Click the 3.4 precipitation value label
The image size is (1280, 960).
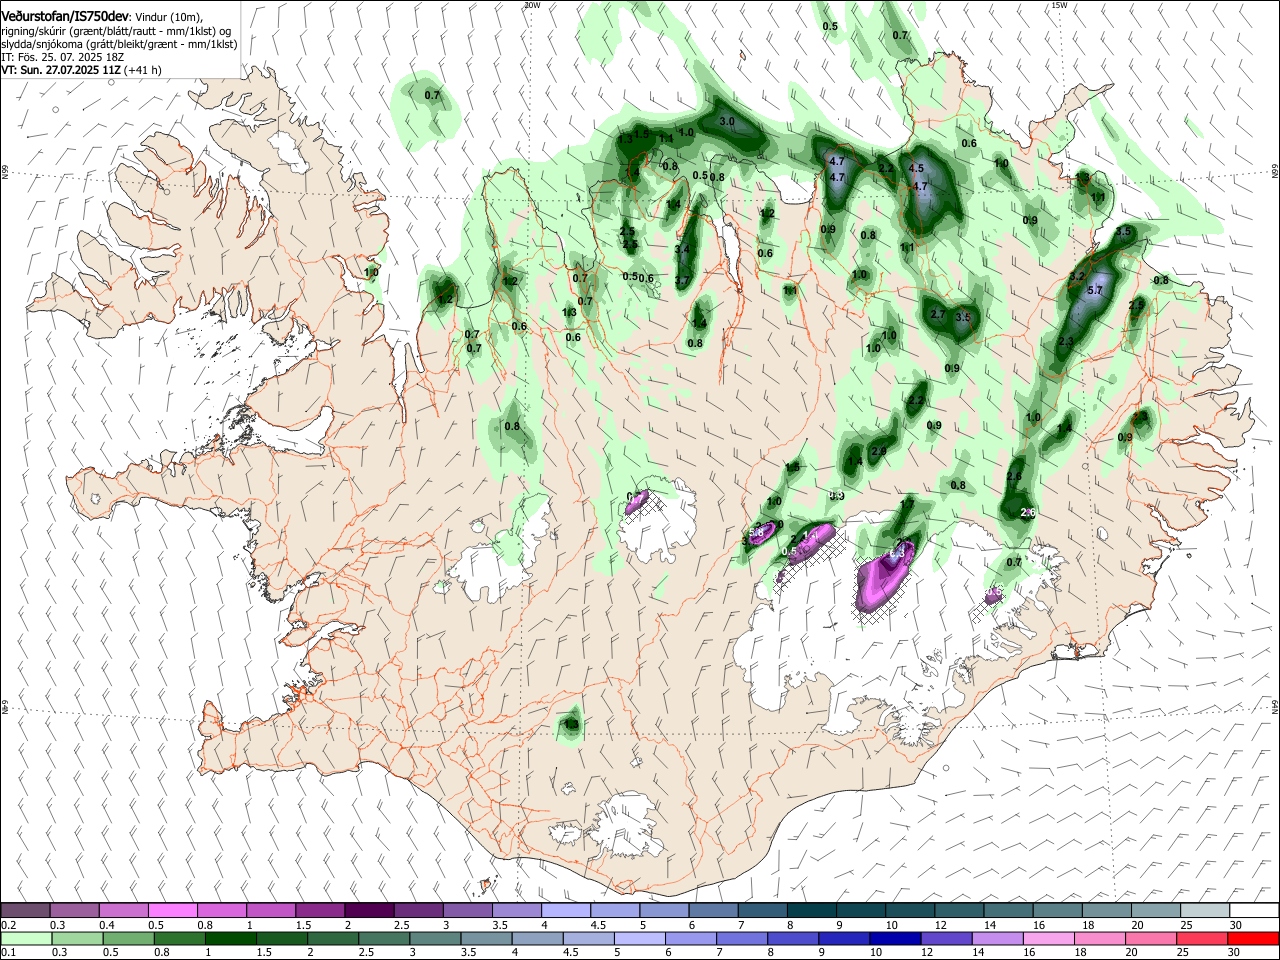coord(683,249)
